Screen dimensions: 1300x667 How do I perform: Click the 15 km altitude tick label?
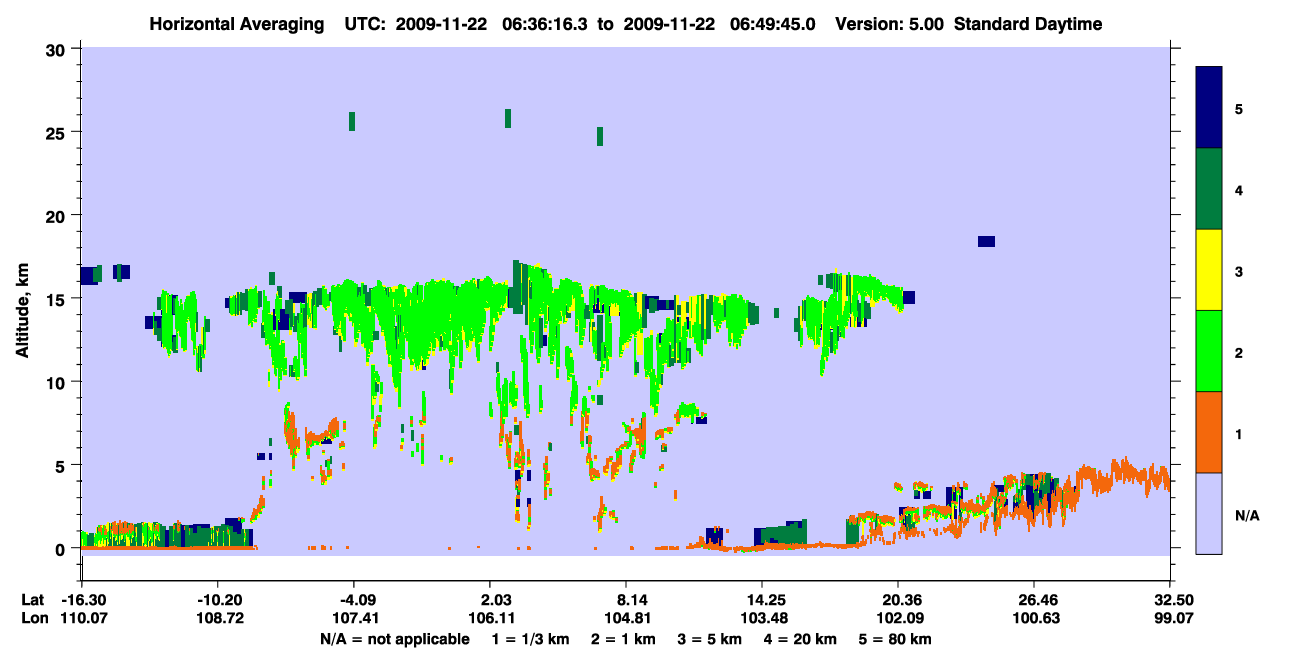(57, 299)
